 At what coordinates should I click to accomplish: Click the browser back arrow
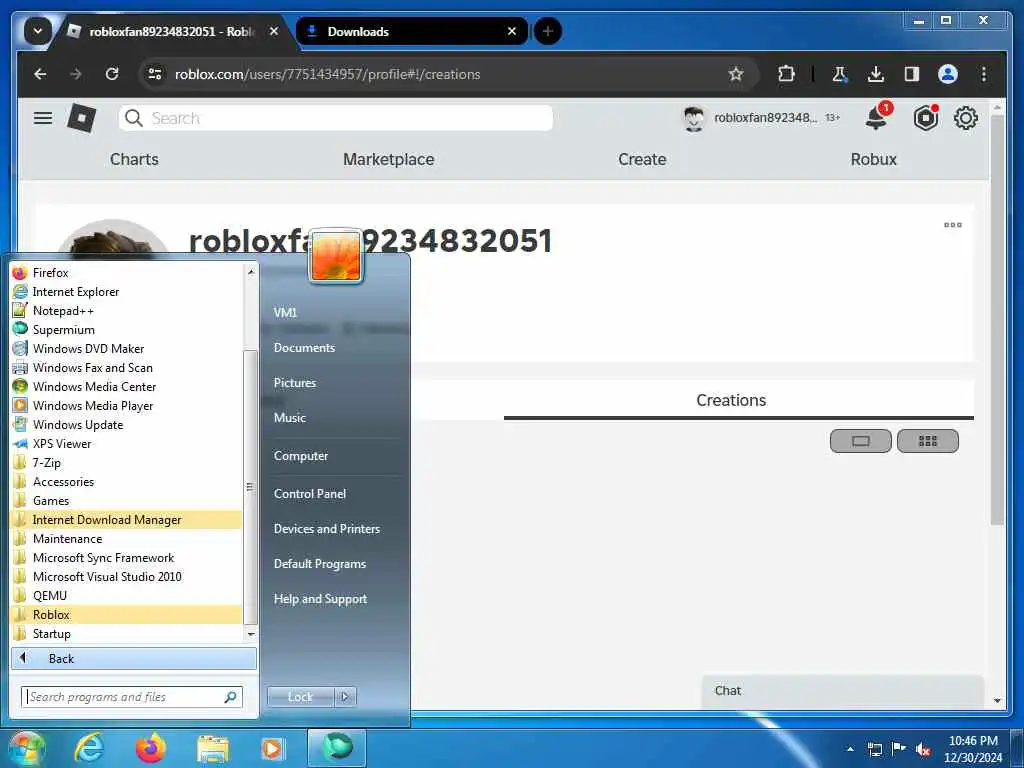click(x=40, y=74)
